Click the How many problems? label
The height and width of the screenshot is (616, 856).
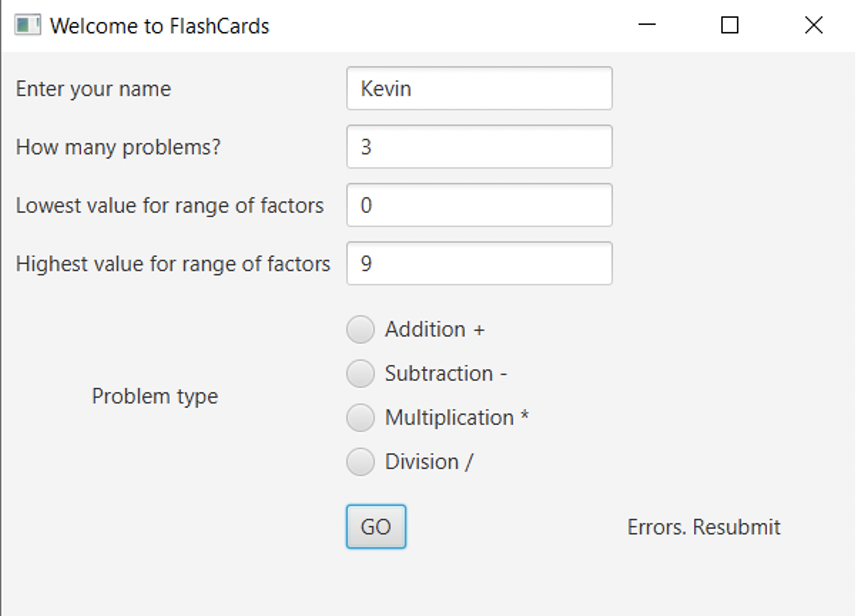(x=118, y=147)
